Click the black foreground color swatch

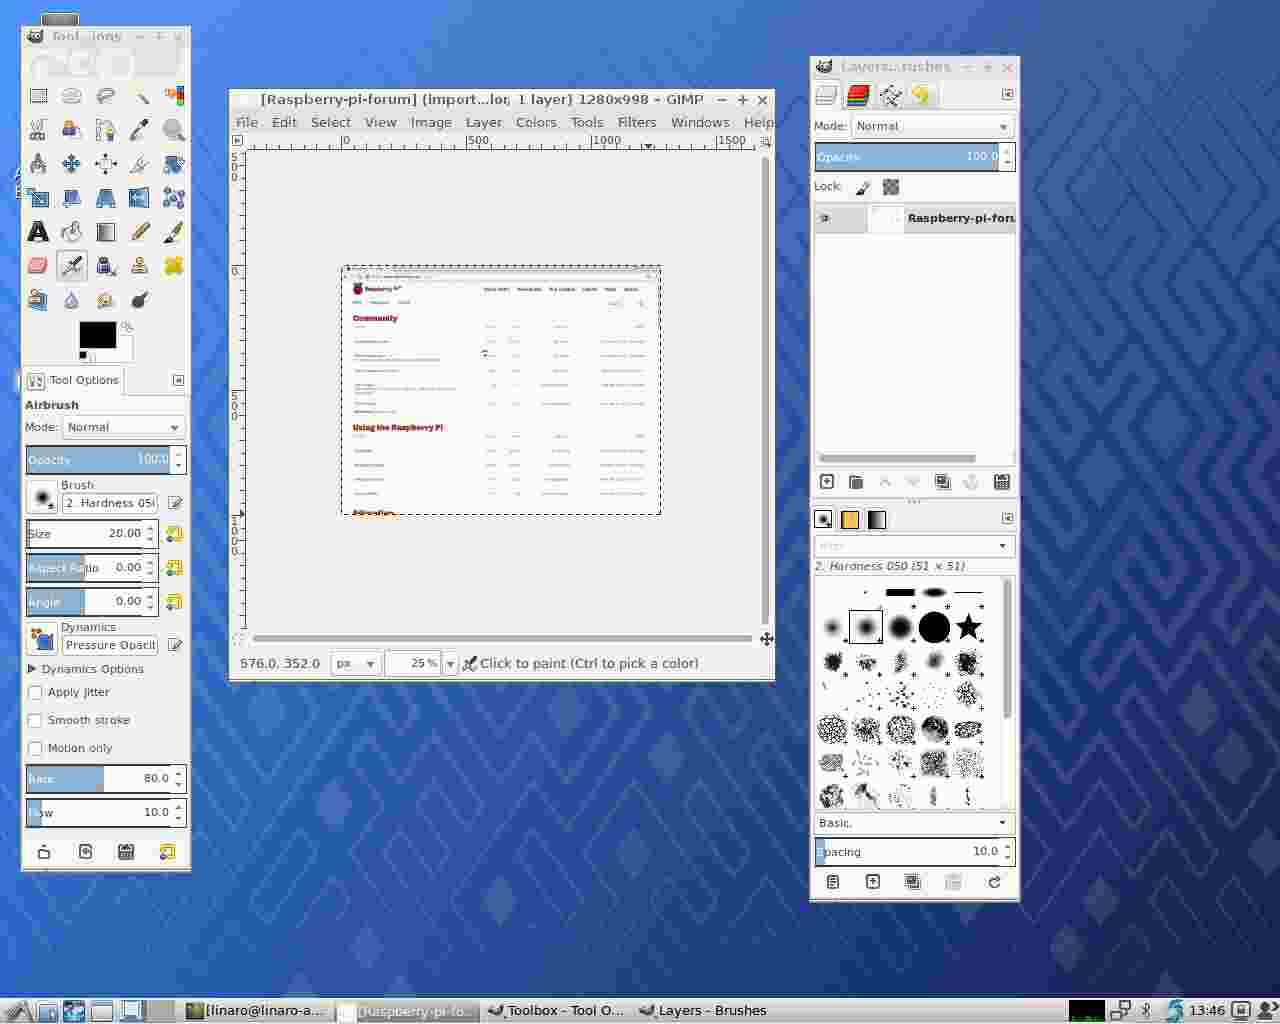click(x=96, y=335)
